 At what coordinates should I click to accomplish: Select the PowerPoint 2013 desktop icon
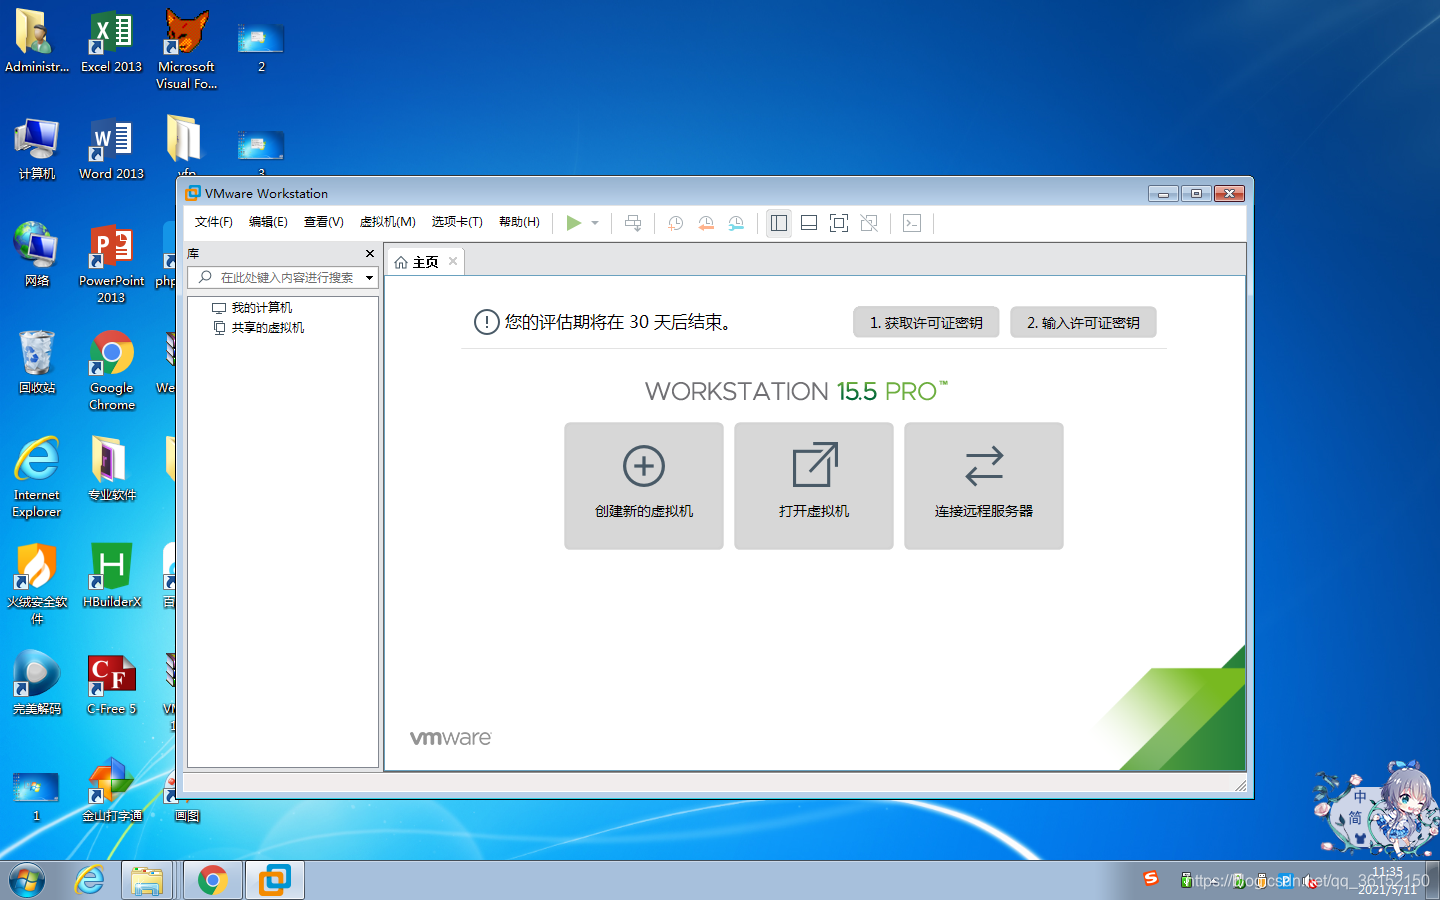pos(111,264)
